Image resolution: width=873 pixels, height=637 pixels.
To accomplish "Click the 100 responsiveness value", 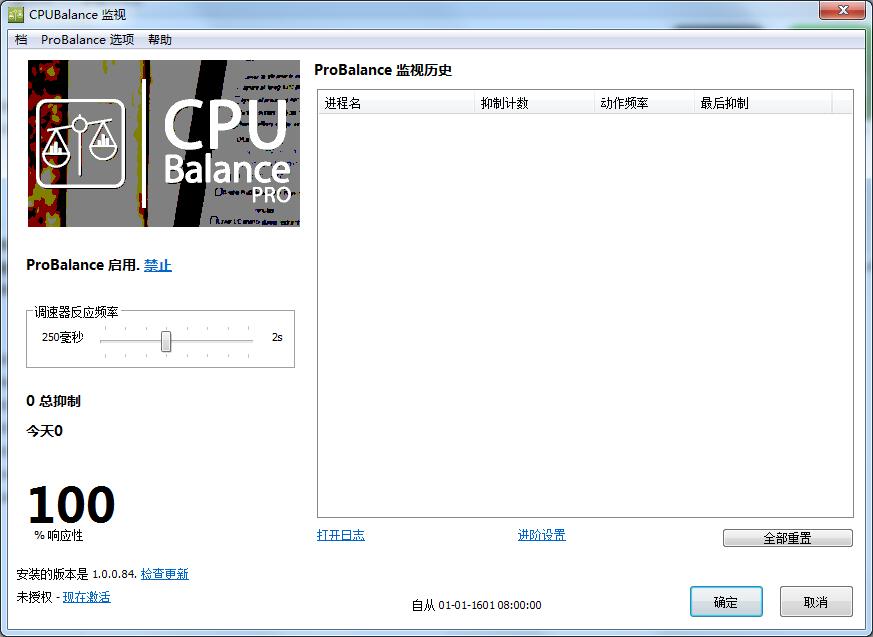I will 71,504.
